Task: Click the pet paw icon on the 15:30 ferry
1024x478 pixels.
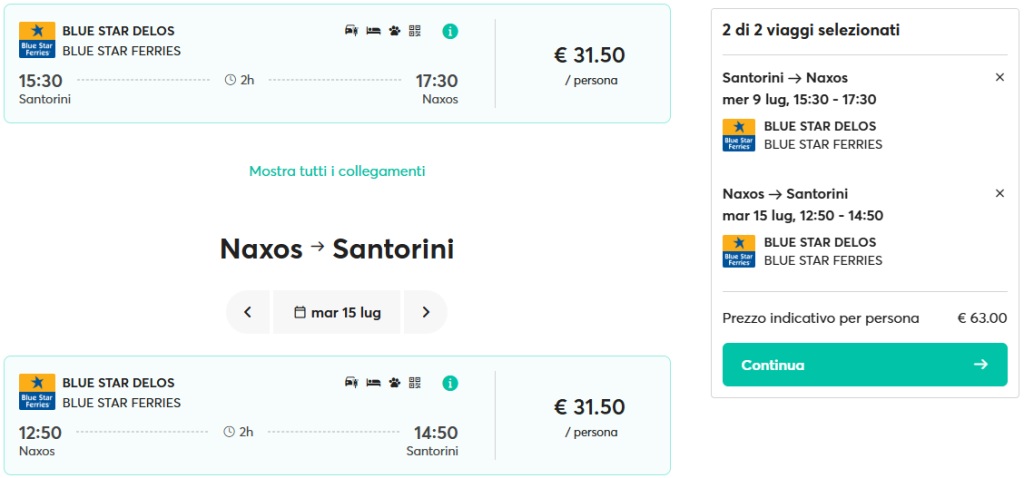Action: click(394, 31)
